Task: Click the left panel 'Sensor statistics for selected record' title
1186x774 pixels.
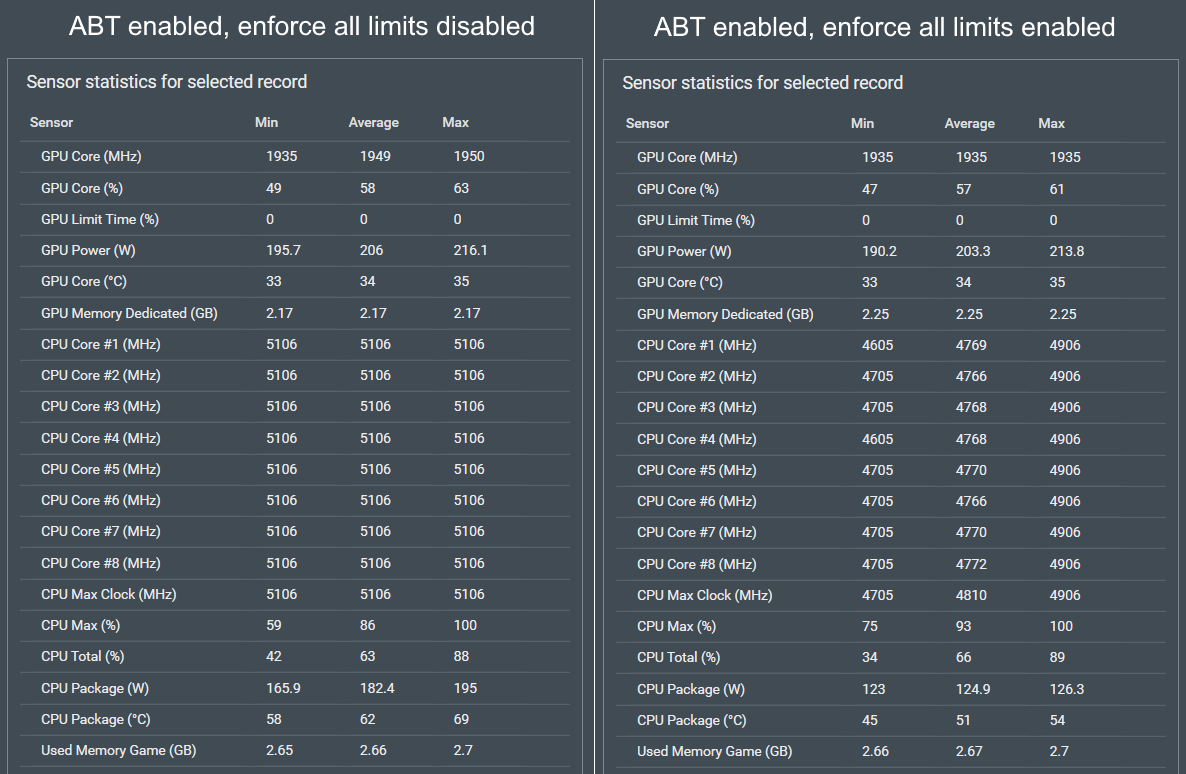Action: 166,82
